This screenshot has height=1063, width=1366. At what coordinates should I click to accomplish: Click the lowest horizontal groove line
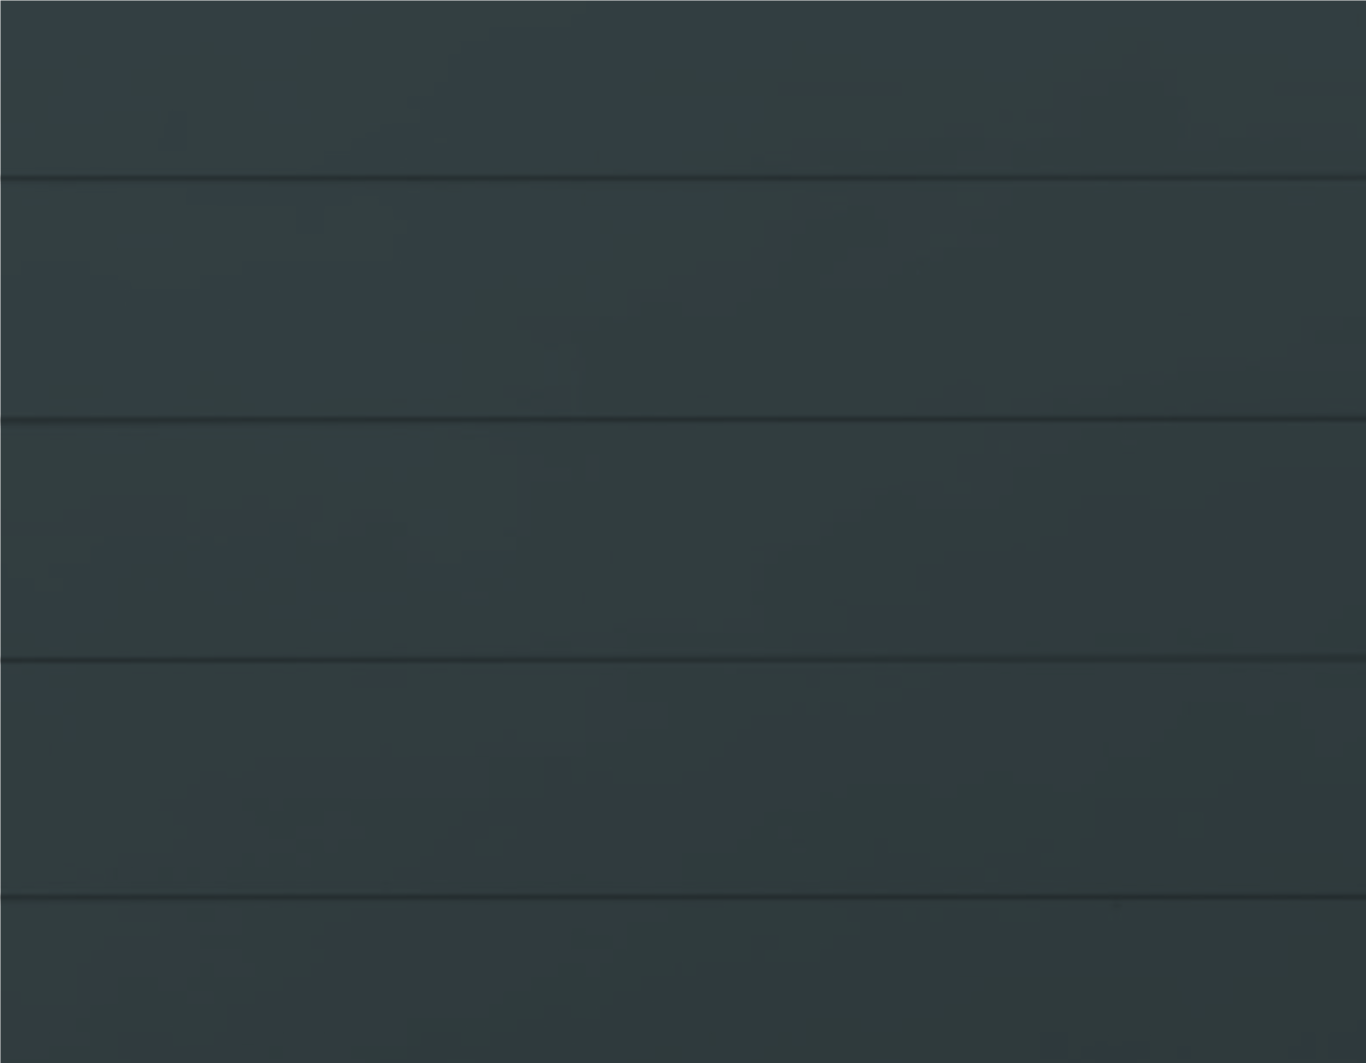(683, 897)
